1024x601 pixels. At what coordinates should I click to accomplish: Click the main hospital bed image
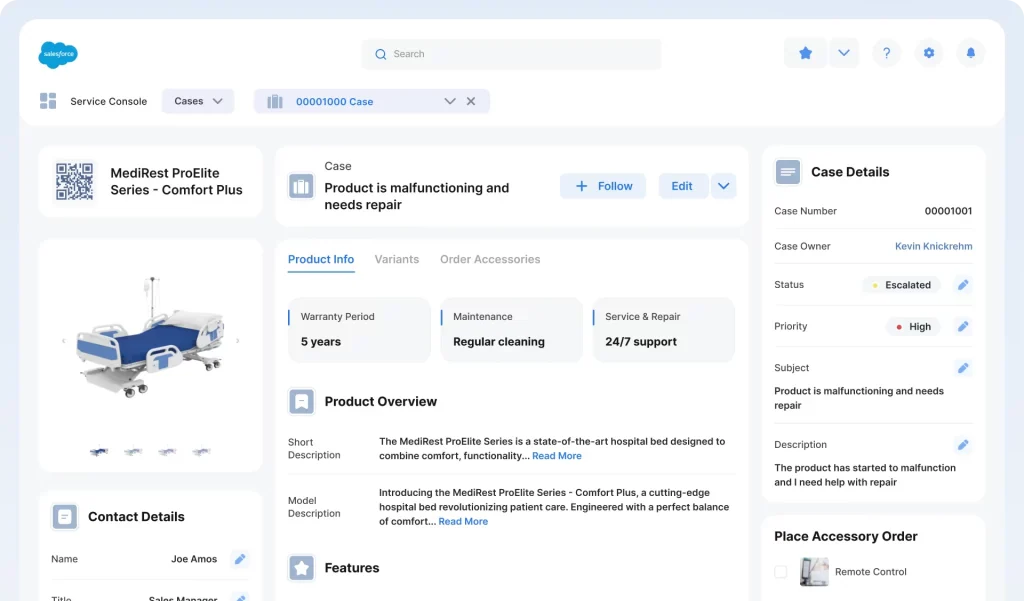click(151, 338)
